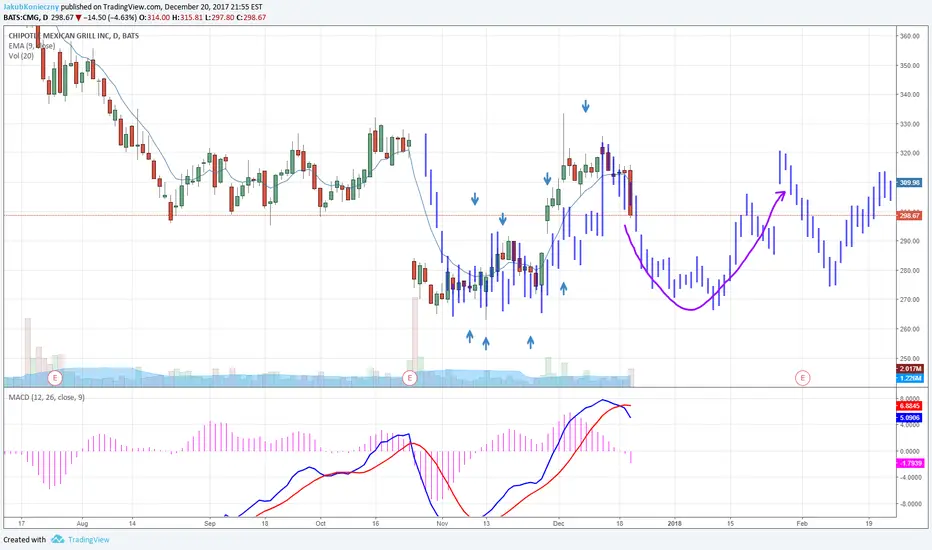
Task: Click the red down-triangle price change icon
Action: coord(78,18)
